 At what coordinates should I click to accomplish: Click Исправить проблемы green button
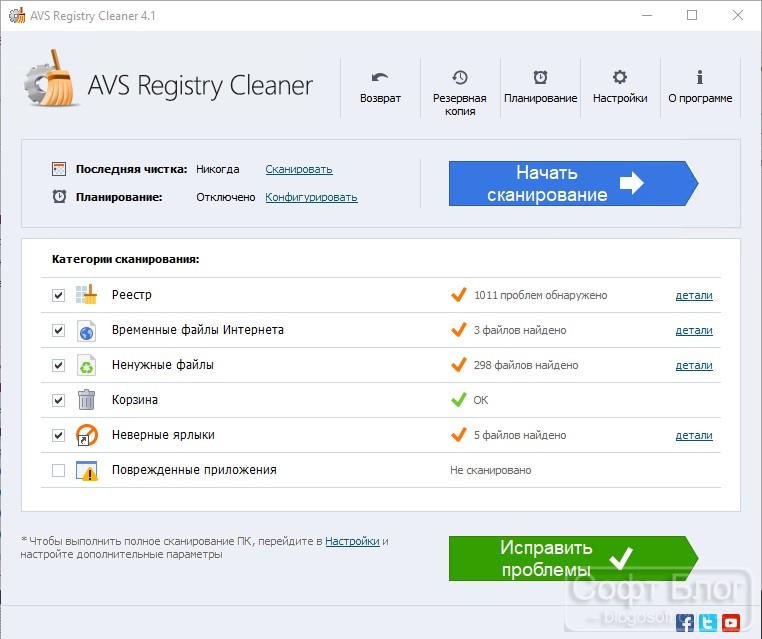pyautogui.click(x=573, y=558)
